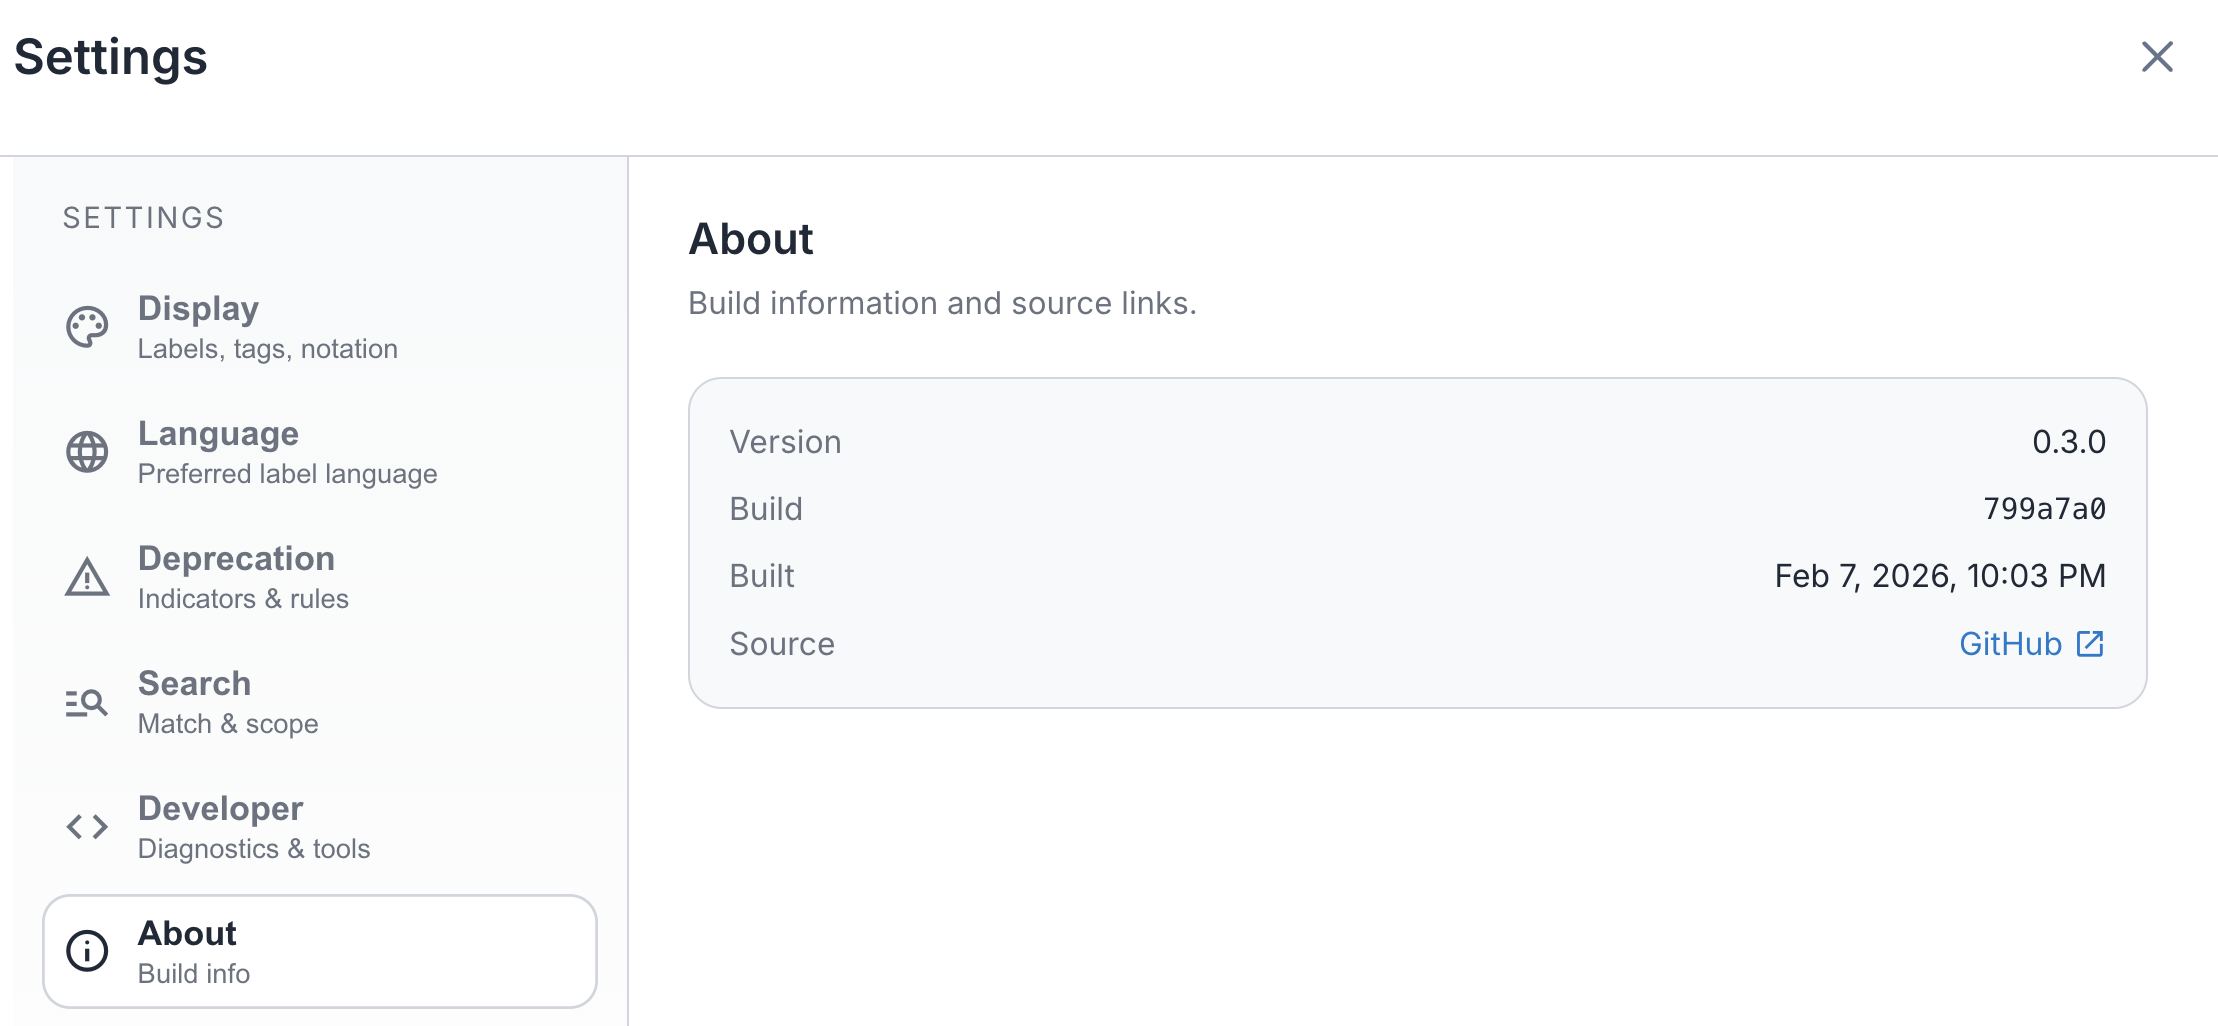
Task: Open the Developer diagnostics section
Action: [x=220, y=808]
